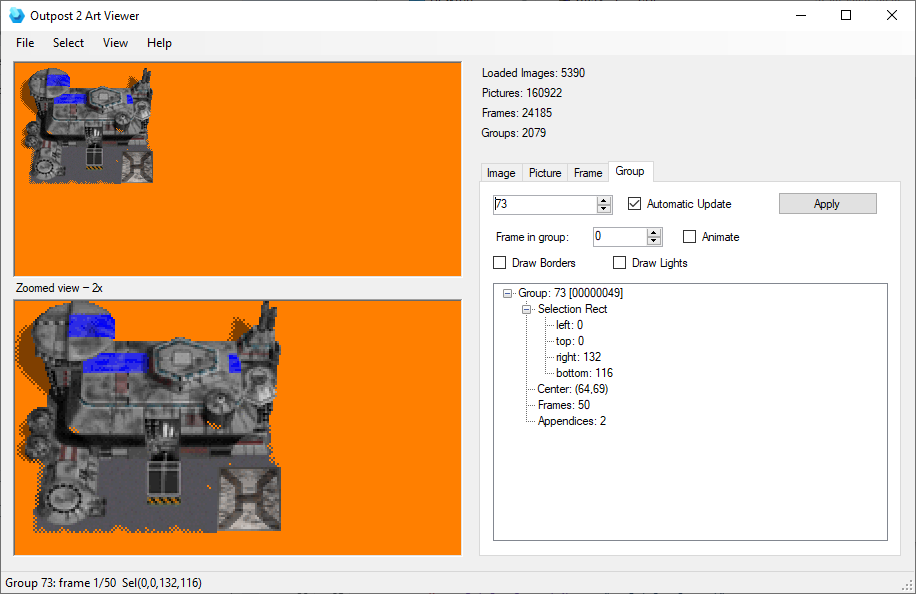Open the Select menu
Viewport: 916px width, 594px height.
(68, 43)
